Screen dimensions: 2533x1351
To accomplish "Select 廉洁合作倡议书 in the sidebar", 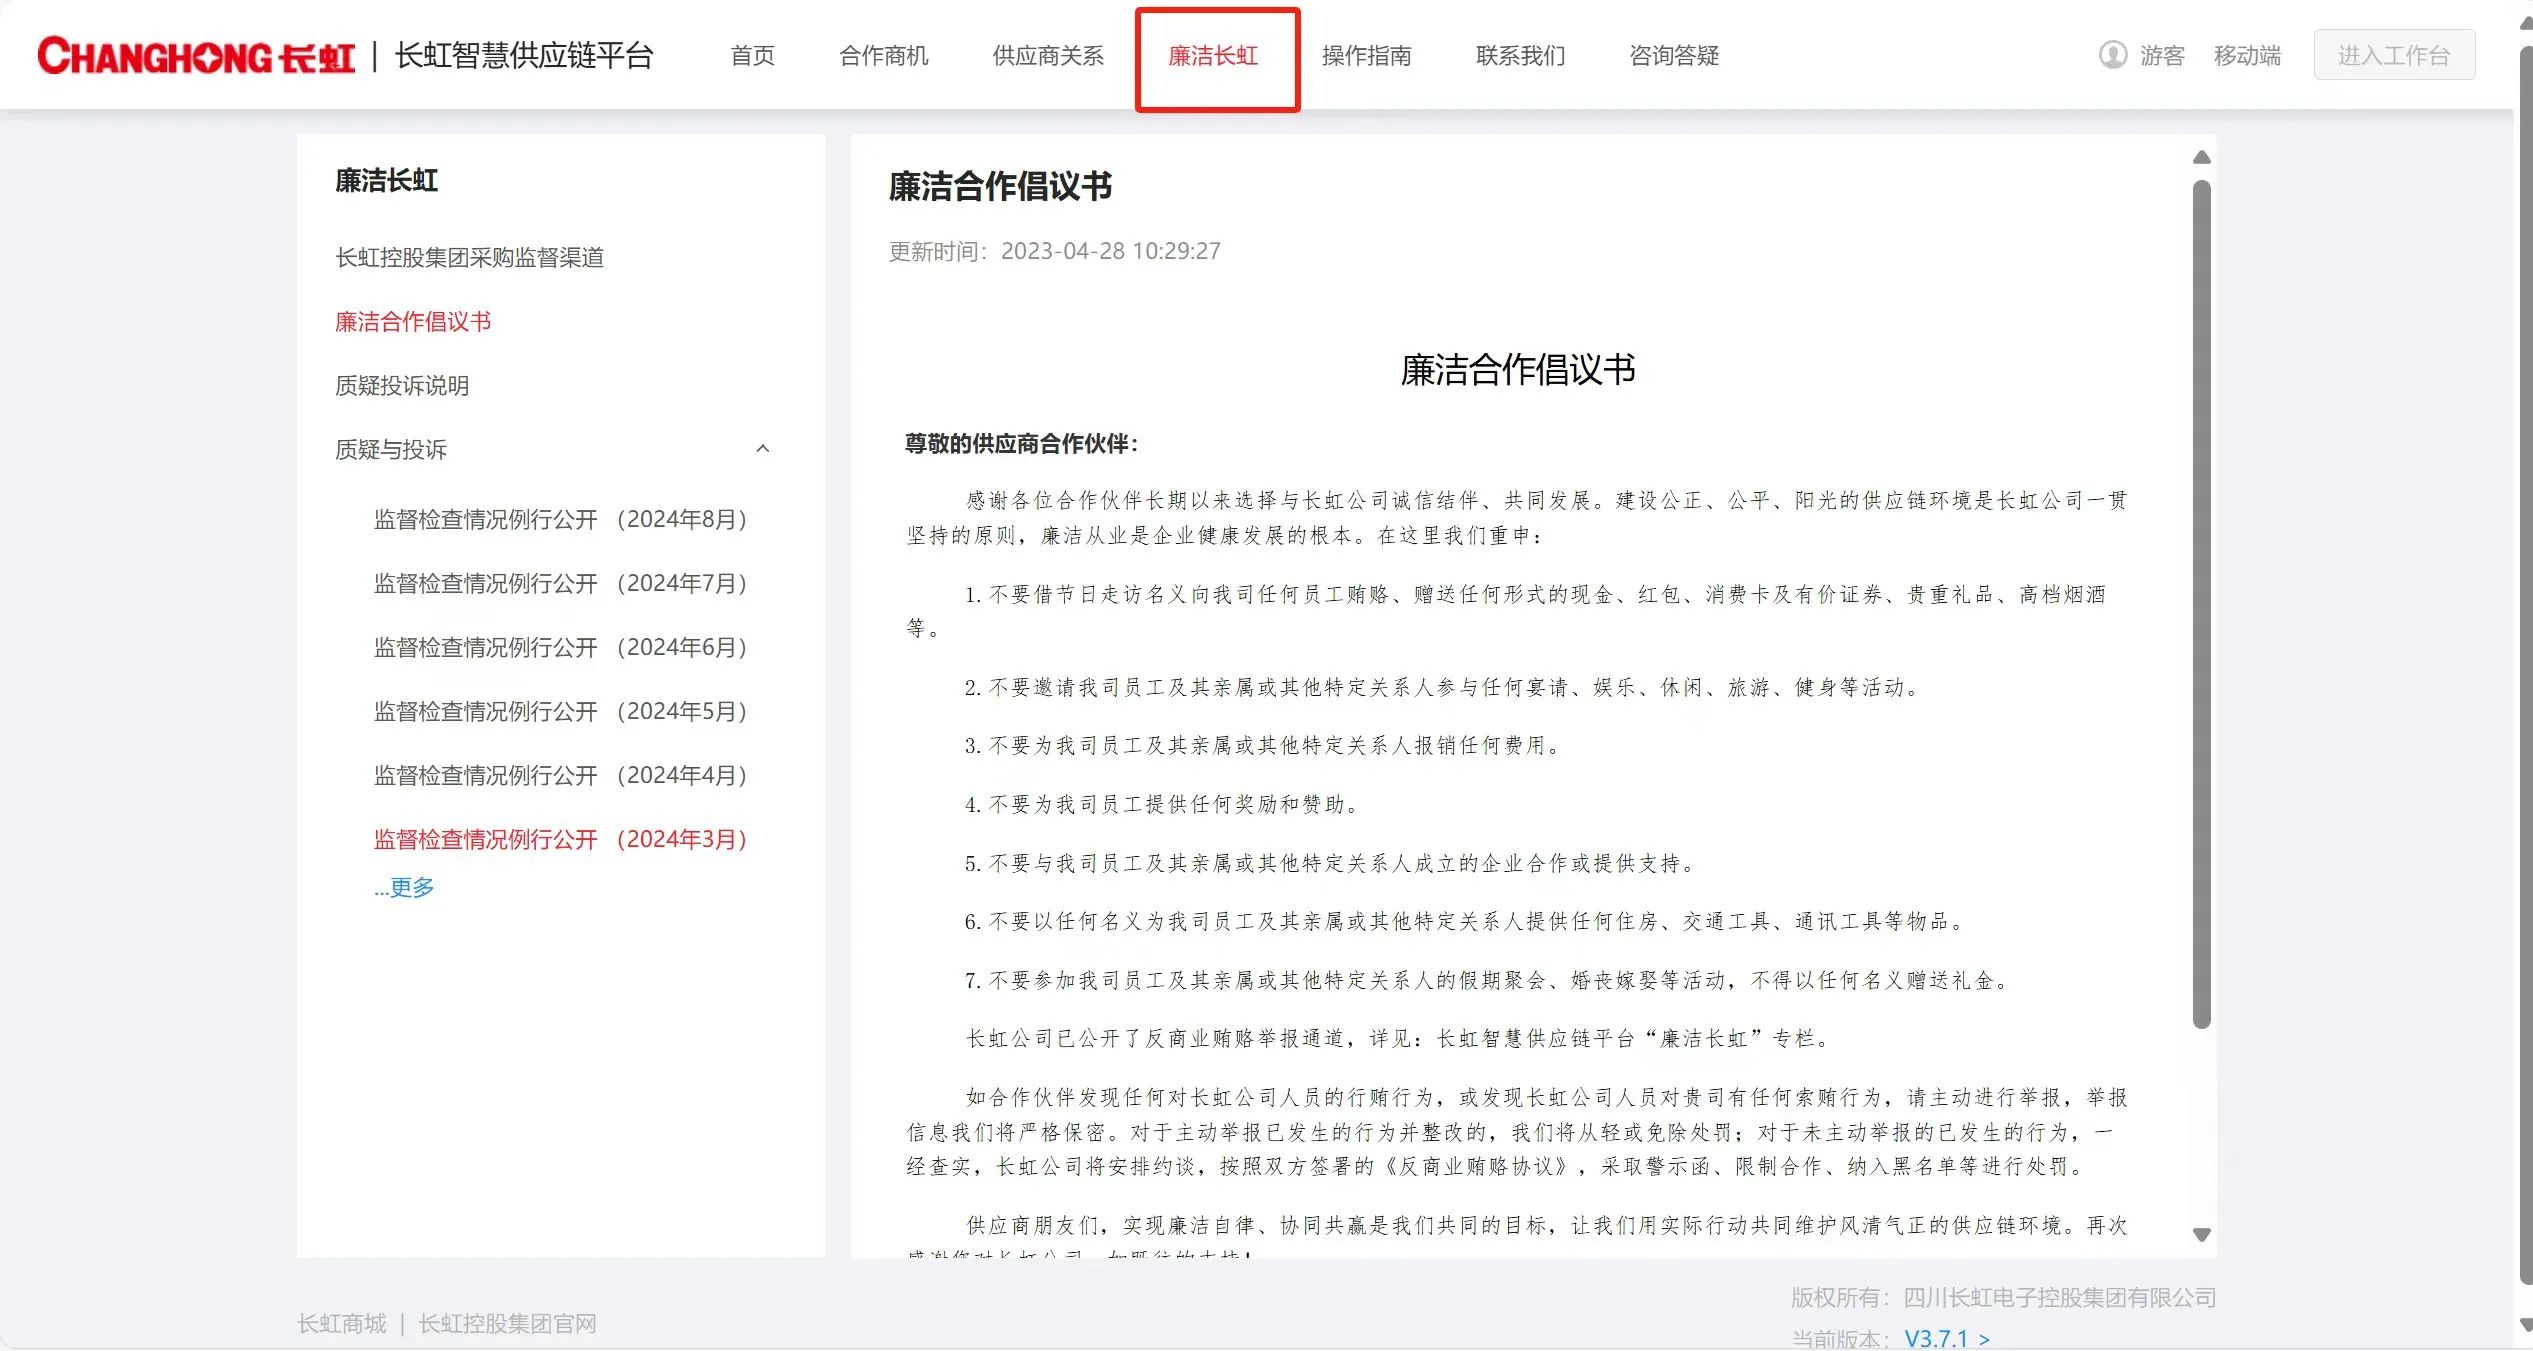I will [x=412, y=322].
